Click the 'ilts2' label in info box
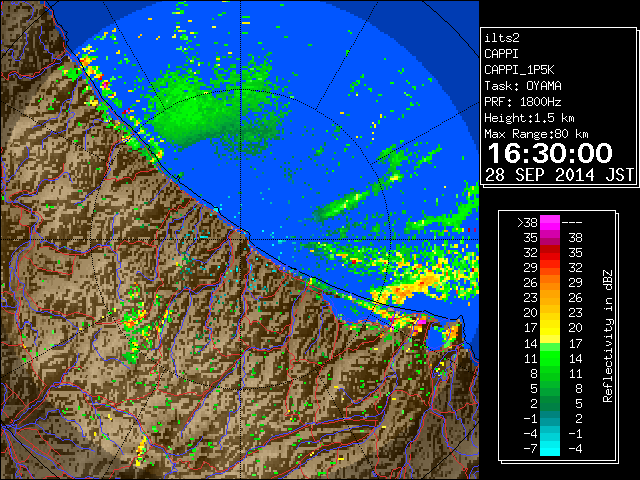The height and width of the screenshot is (480, 640). (x=502, y=38)
